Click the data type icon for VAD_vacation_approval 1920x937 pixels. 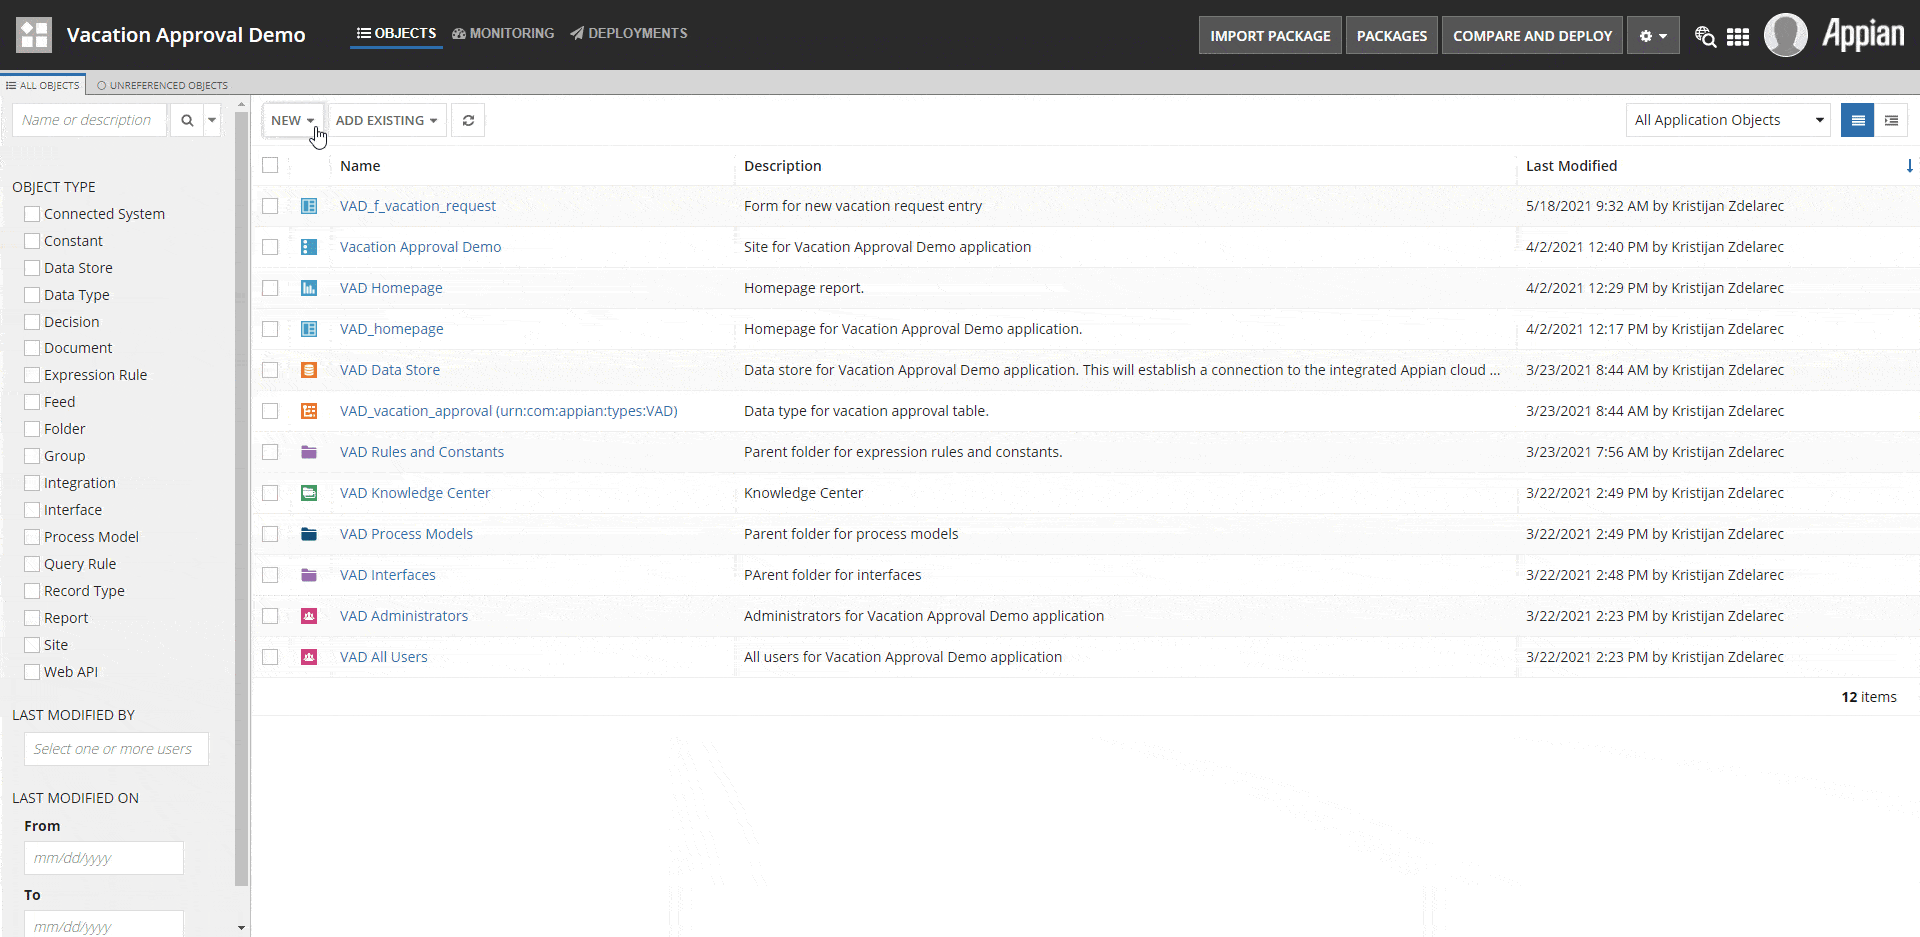[x=309, y=411]
